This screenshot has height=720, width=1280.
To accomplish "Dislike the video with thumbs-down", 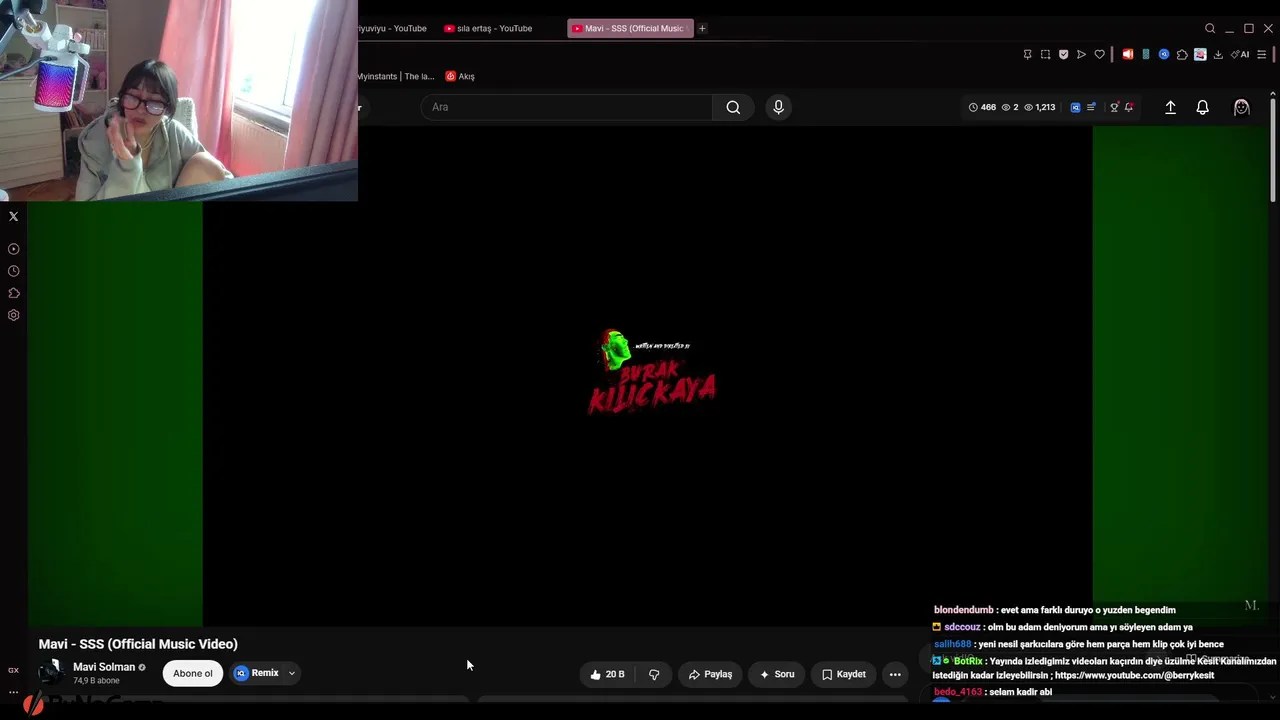I will 654,674.
